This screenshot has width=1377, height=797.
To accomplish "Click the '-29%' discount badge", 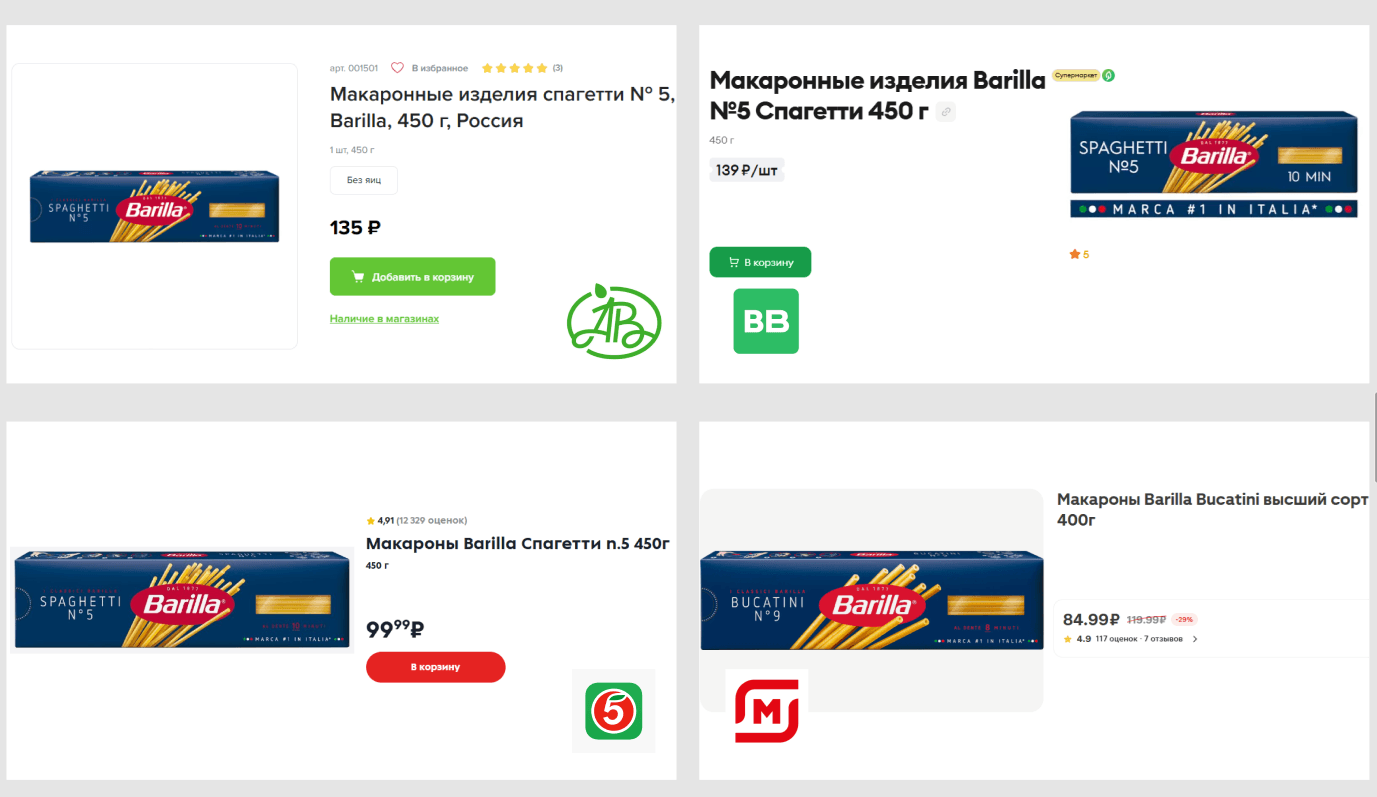I will click(1184, 619).
